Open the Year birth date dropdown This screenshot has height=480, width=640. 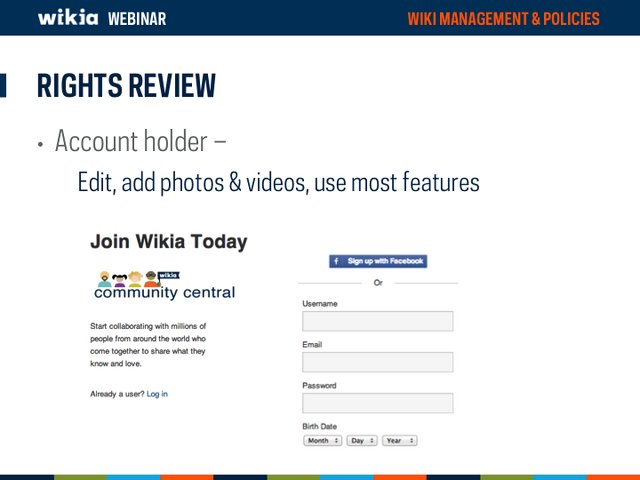[400, 441]
